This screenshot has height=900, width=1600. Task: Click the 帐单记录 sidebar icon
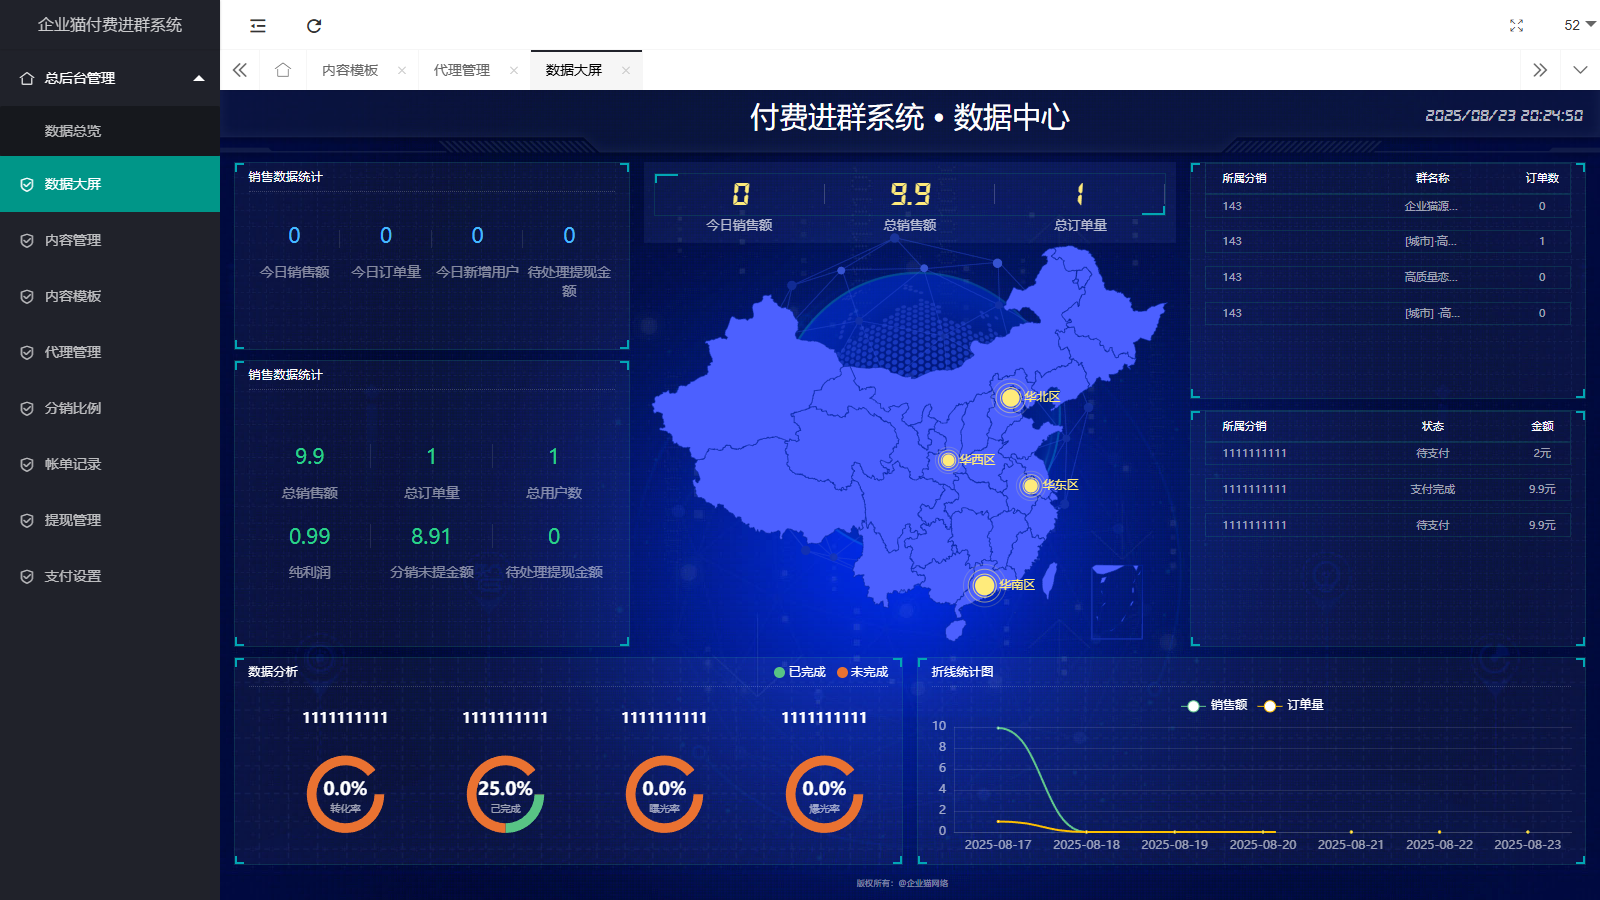point(27,464)
